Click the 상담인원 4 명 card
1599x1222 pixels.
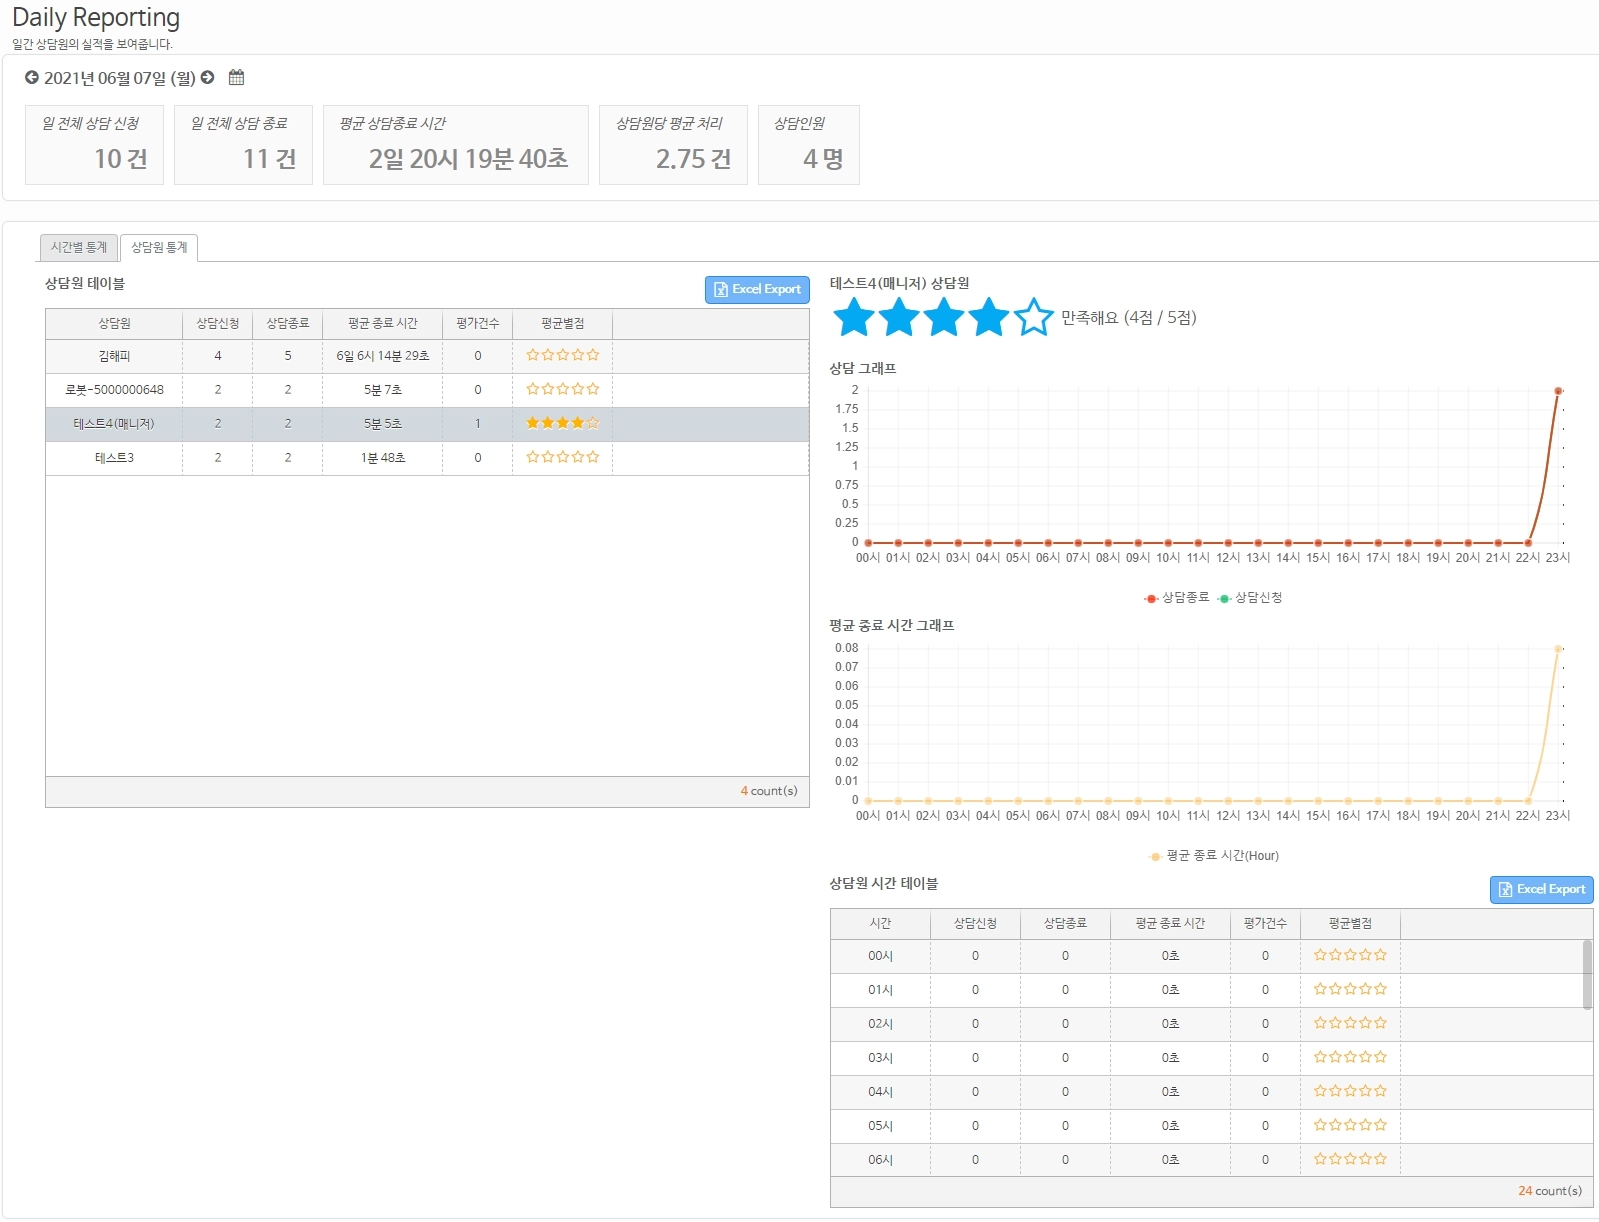809,145
